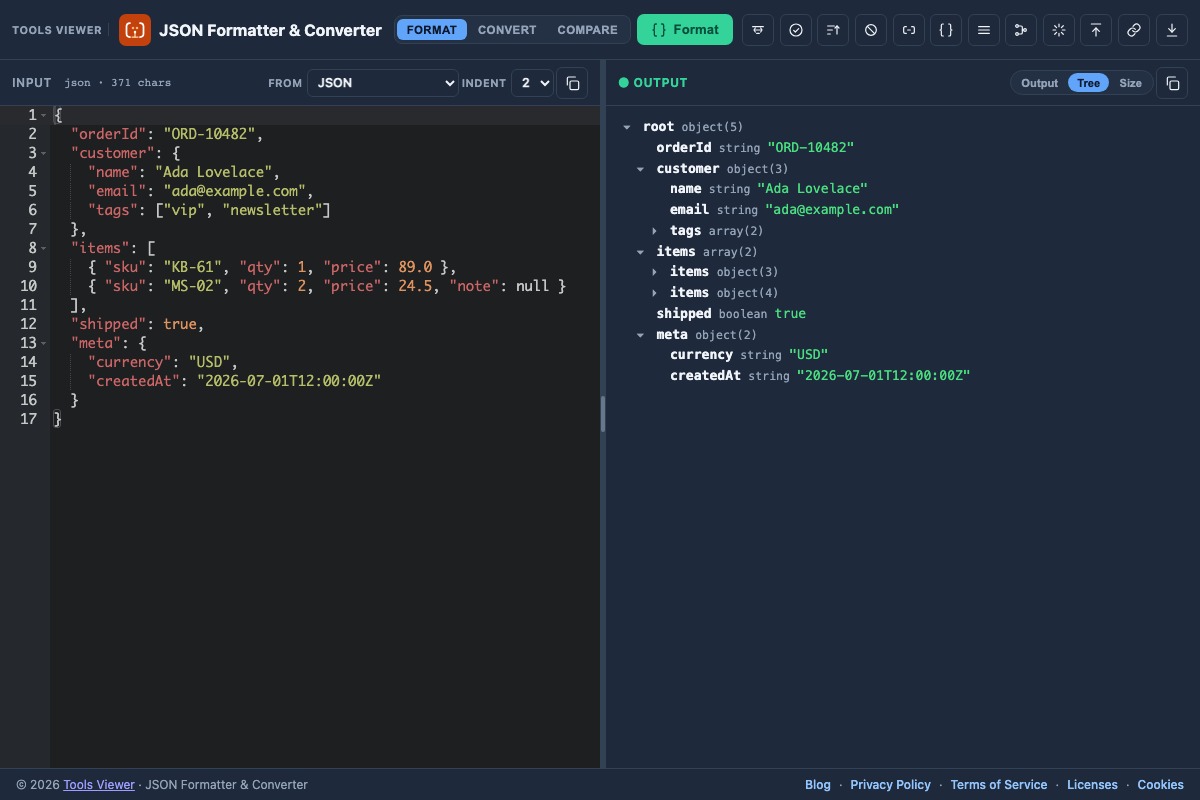Select the Size view tab
Screen dimensions: 1200x800
point(1130,83)
